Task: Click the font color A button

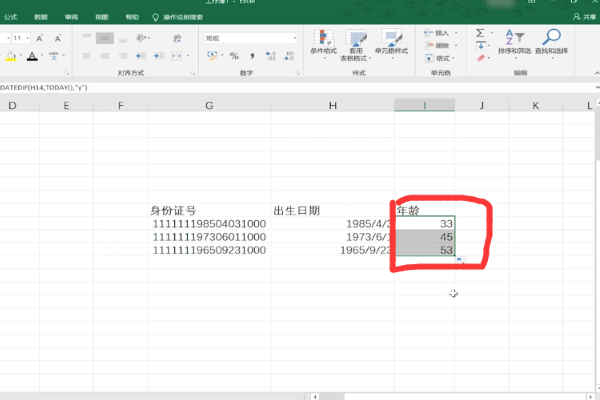Action: (x=32, y=56)
